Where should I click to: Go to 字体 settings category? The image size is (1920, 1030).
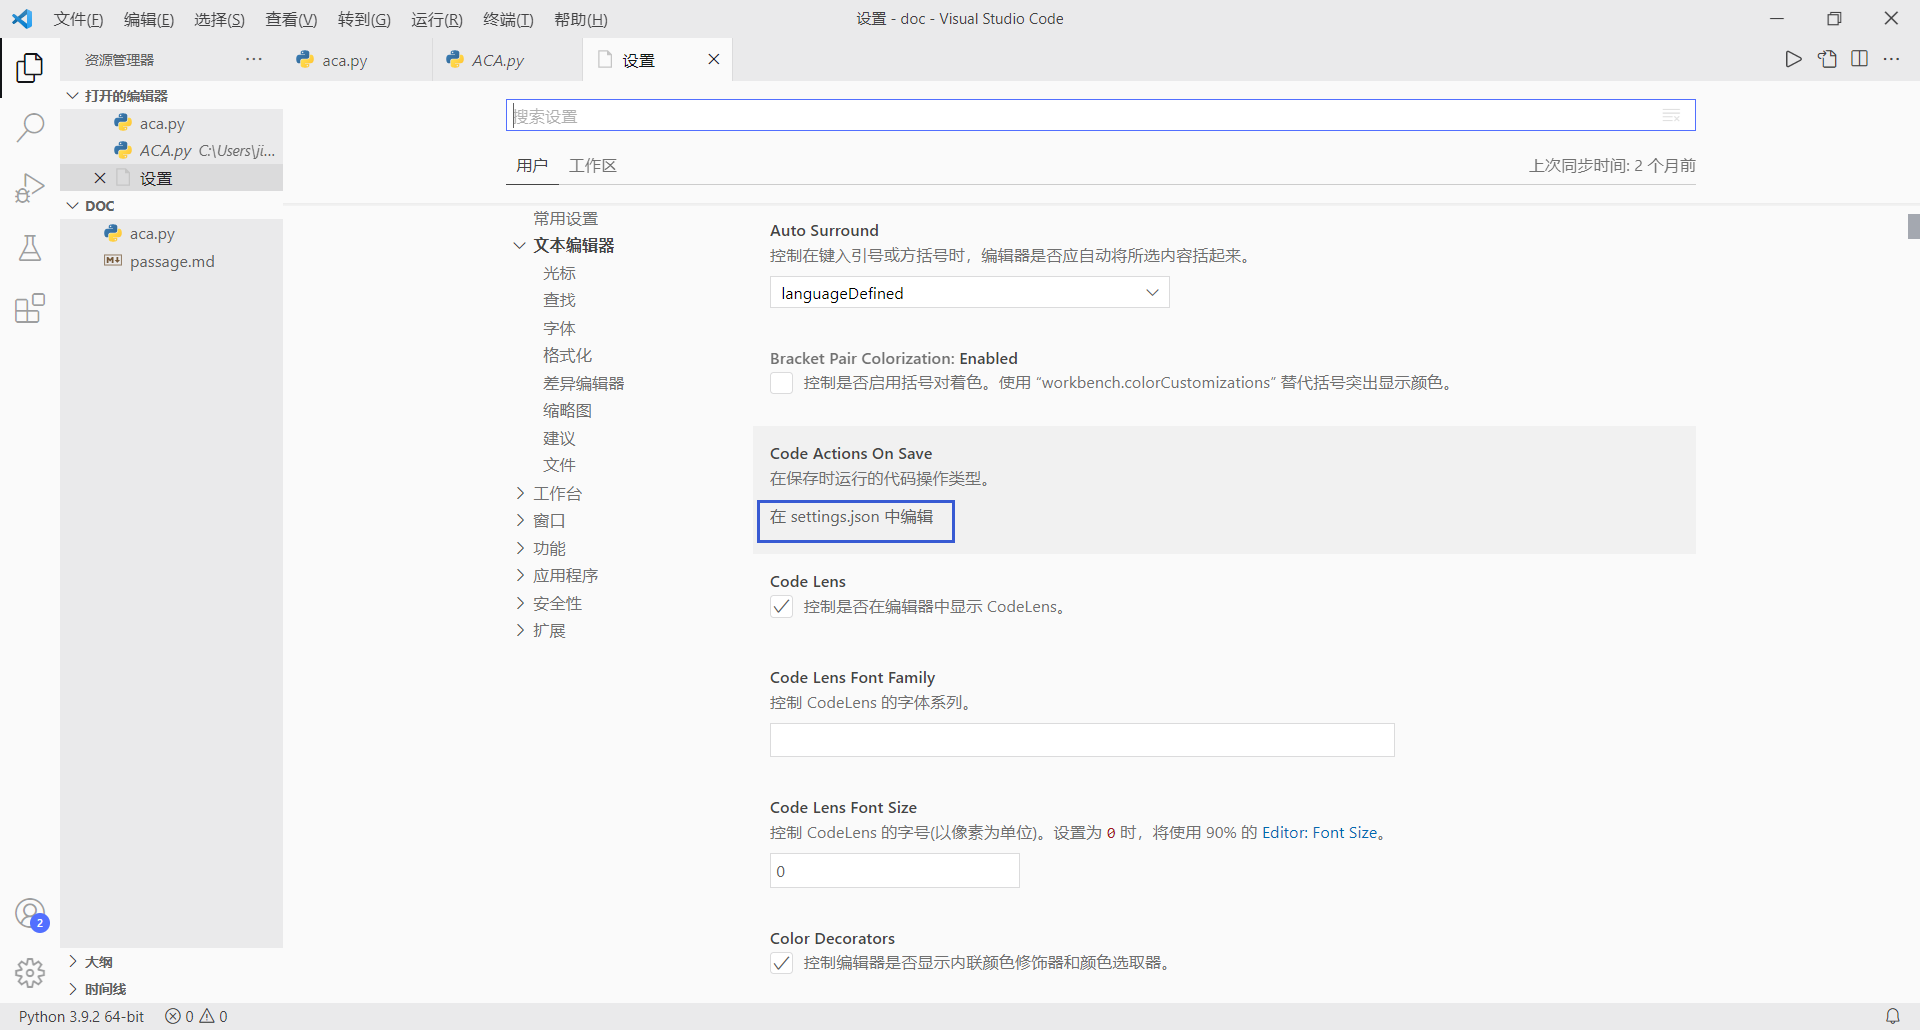coord(559,328)
